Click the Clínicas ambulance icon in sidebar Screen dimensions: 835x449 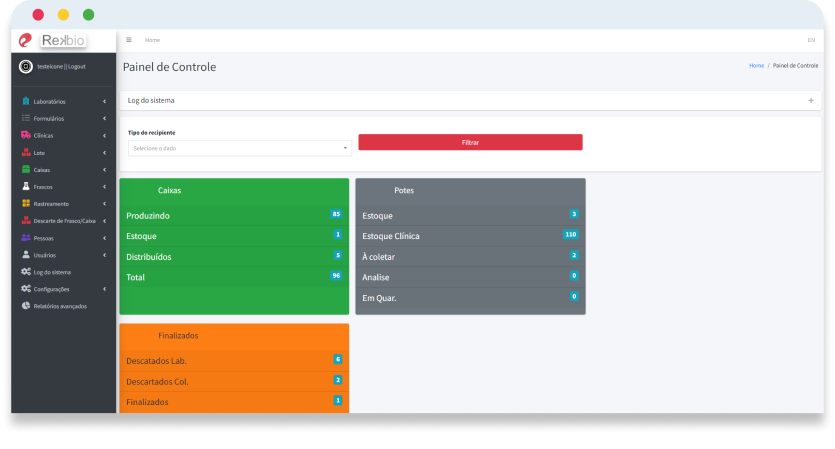(x=26, y=135)
